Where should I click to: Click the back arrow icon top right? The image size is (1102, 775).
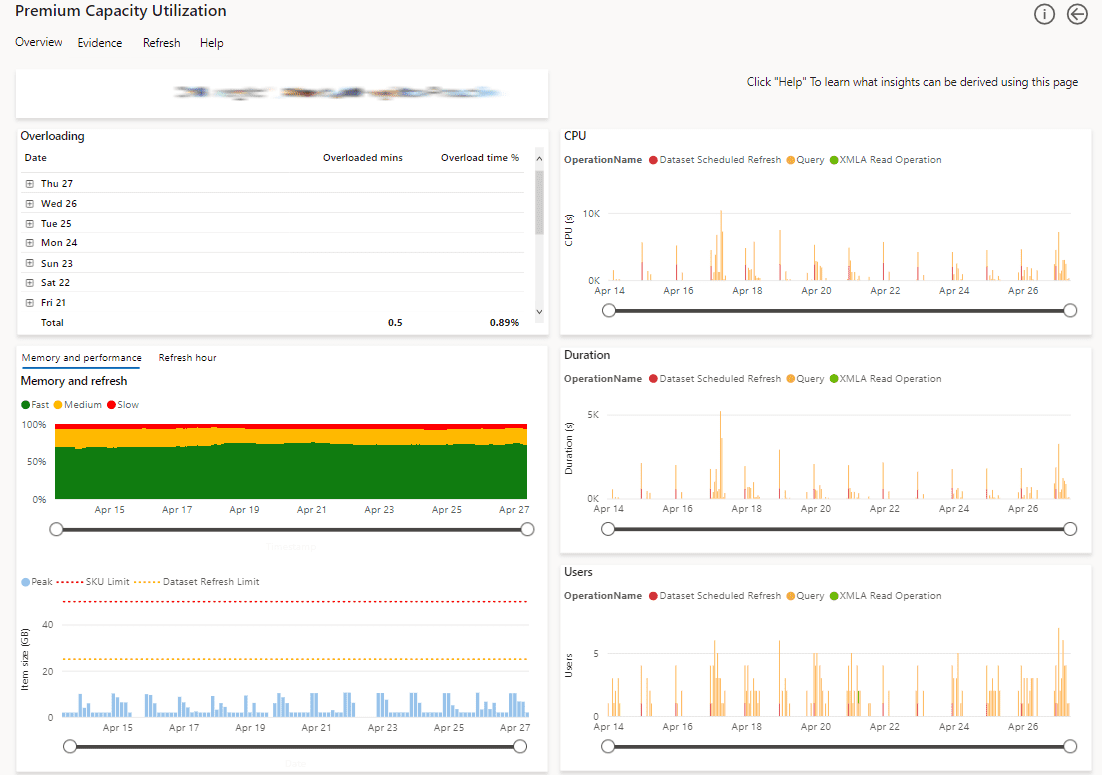pyautogui.click(x=1077, y=14)
